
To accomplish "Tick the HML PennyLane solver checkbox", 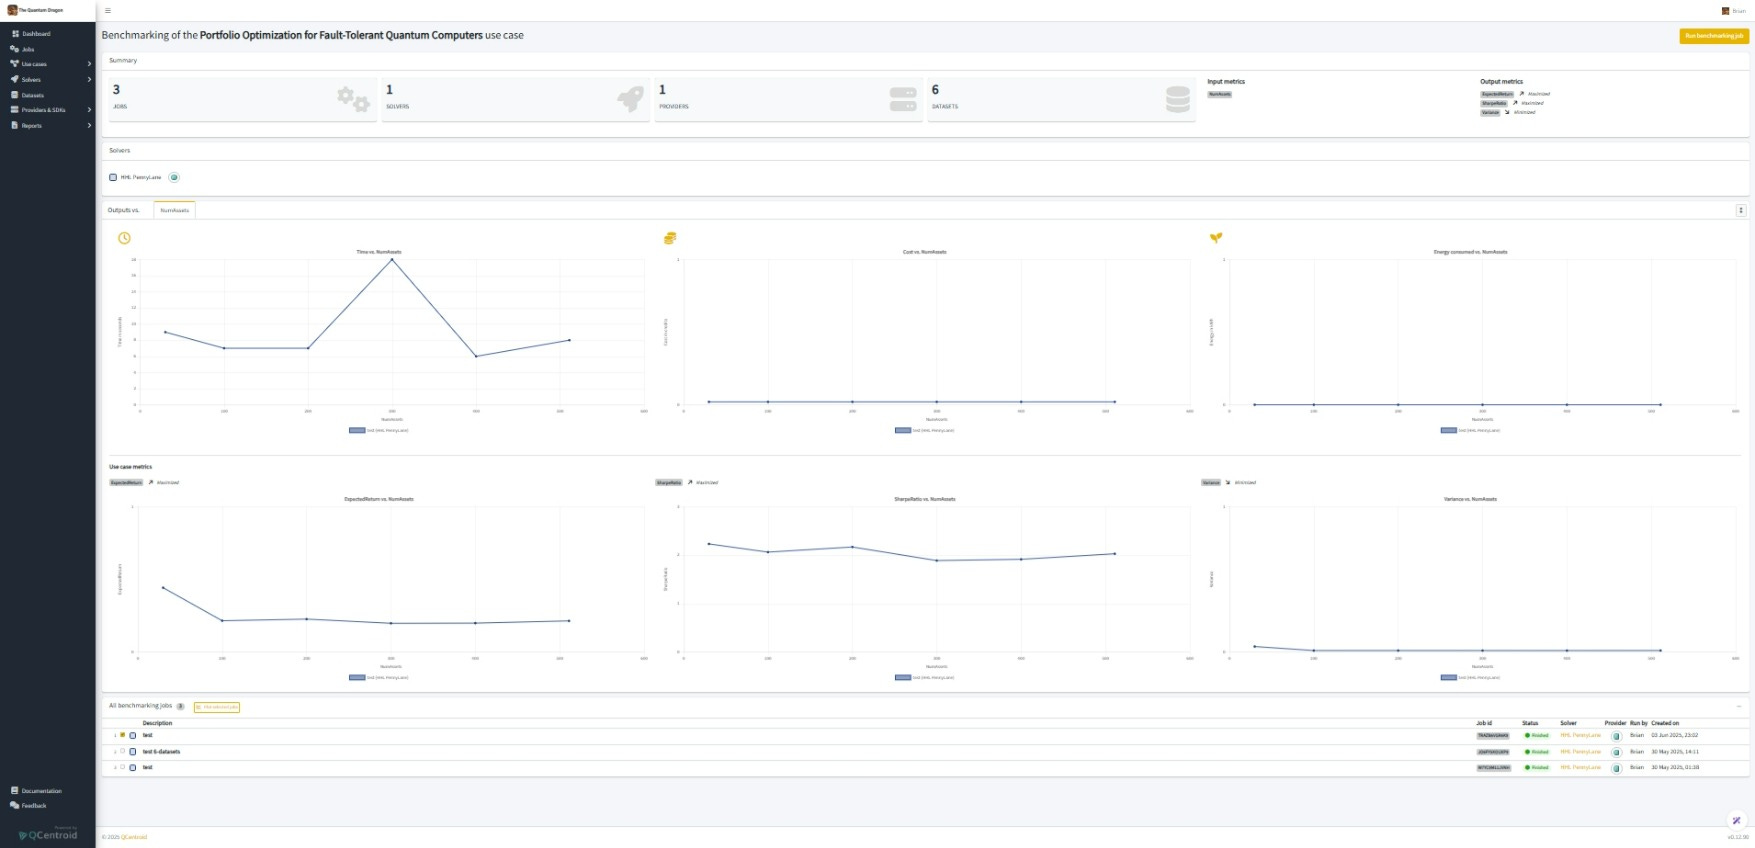I will [x=113, y=177].
